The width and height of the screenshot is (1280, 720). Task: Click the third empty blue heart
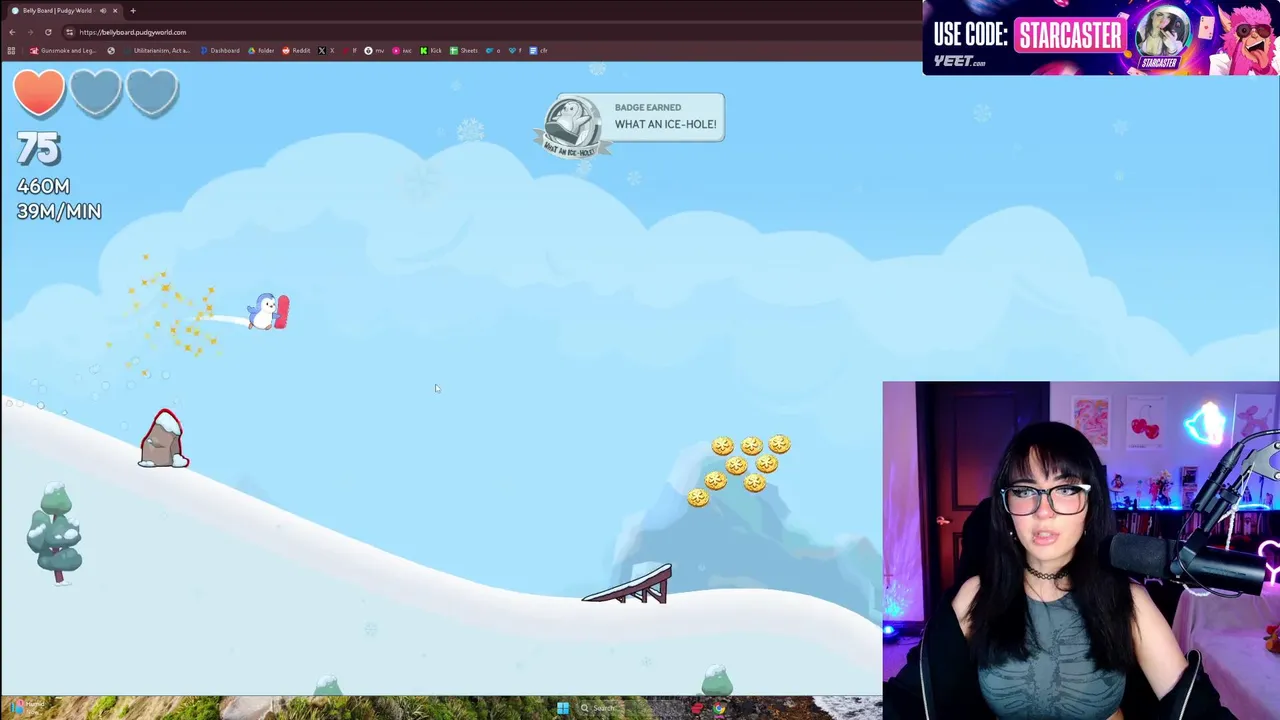152,92
